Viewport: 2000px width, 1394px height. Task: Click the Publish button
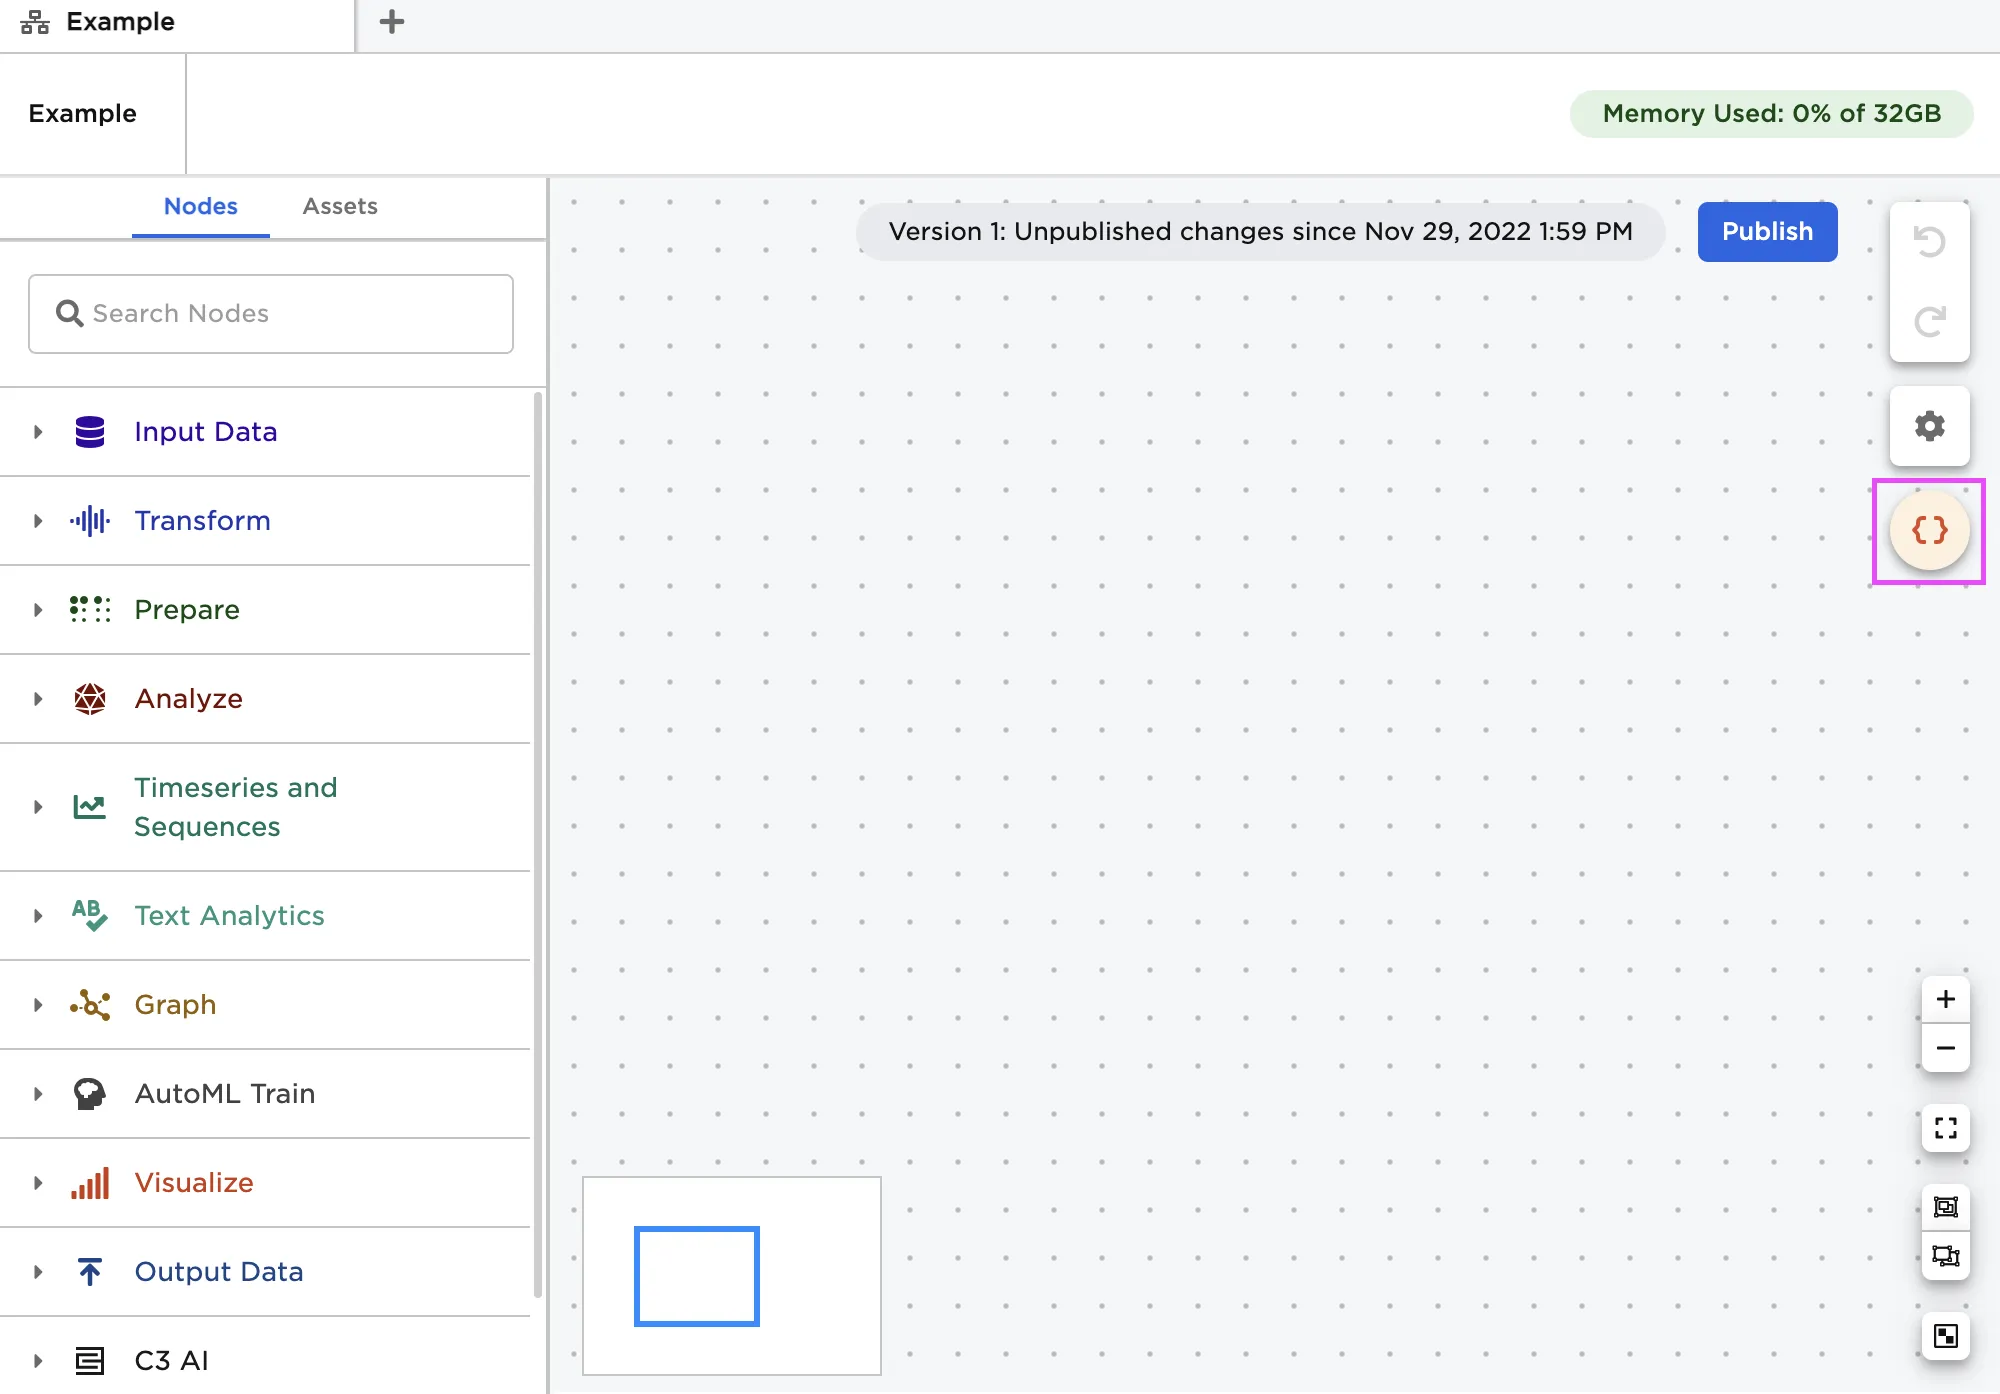(1767, 232)
